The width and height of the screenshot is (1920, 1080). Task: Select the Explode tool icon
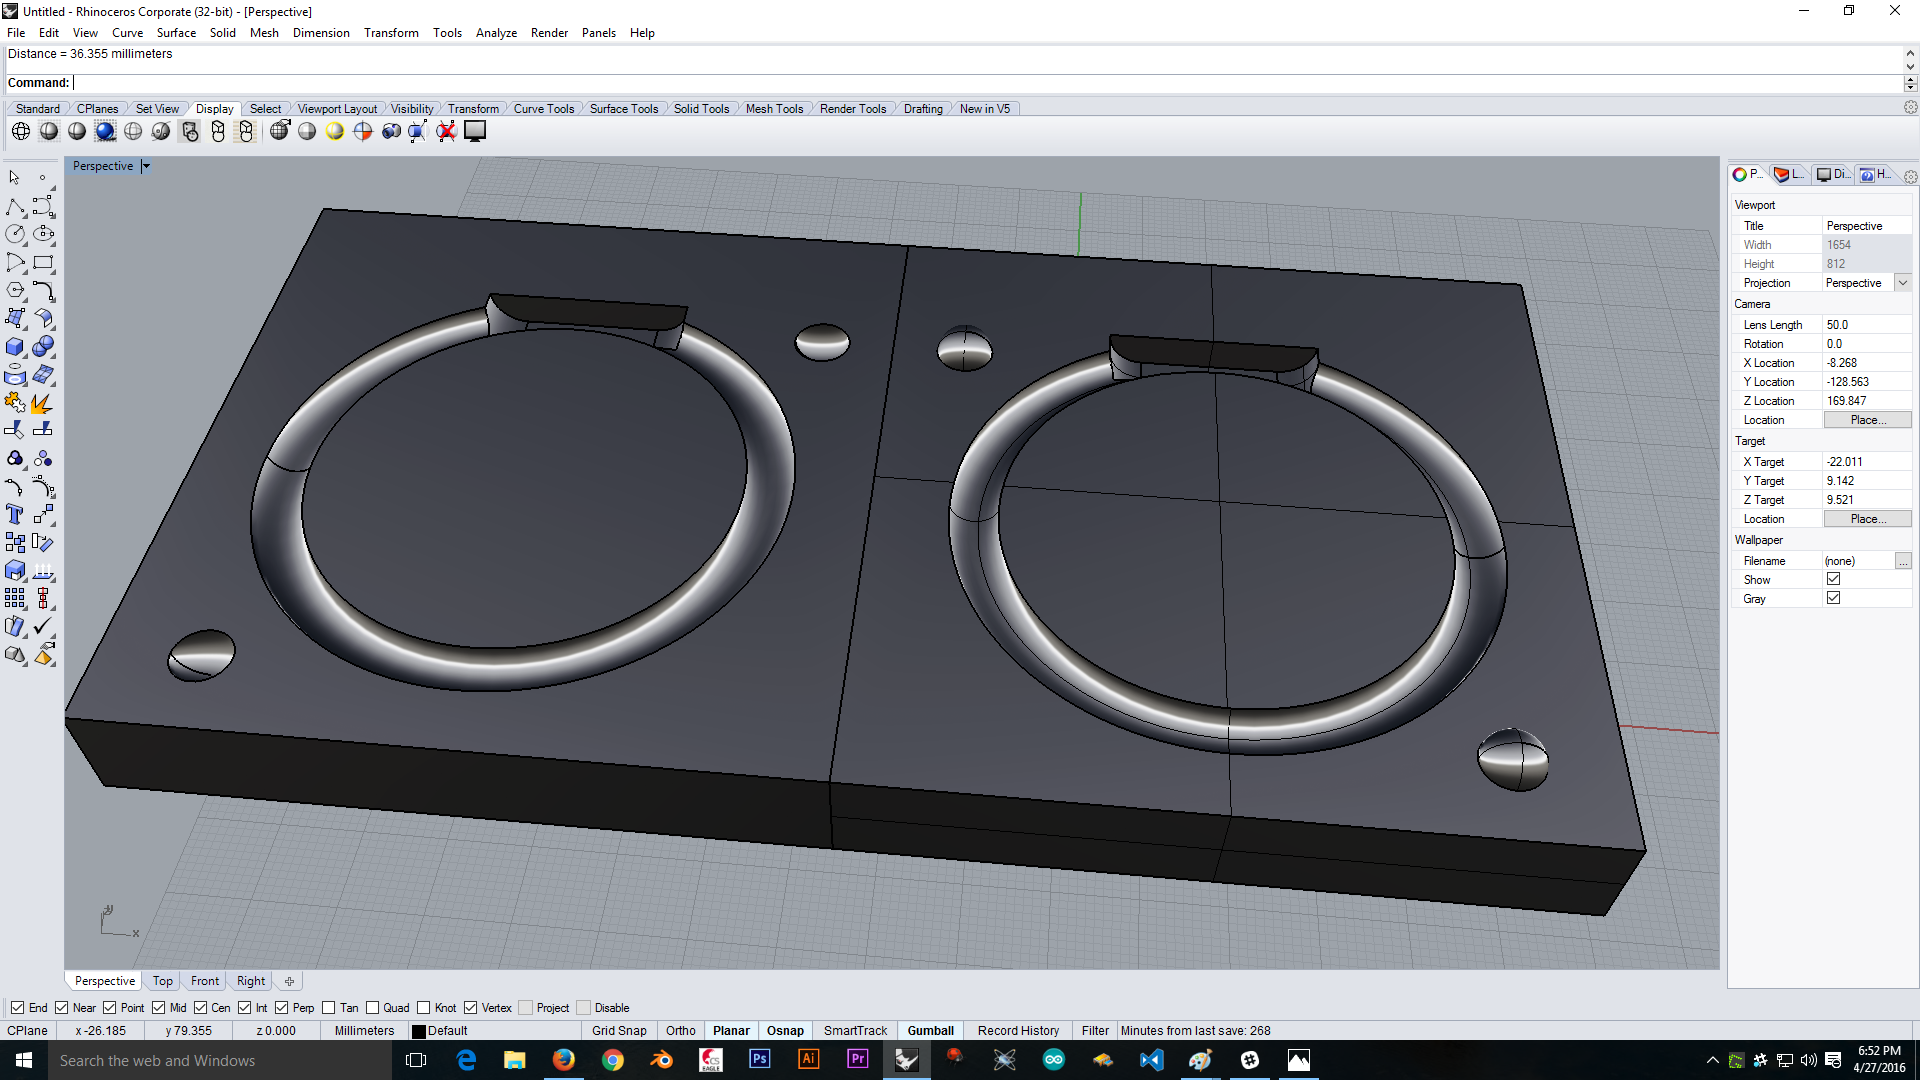point(43,403)
